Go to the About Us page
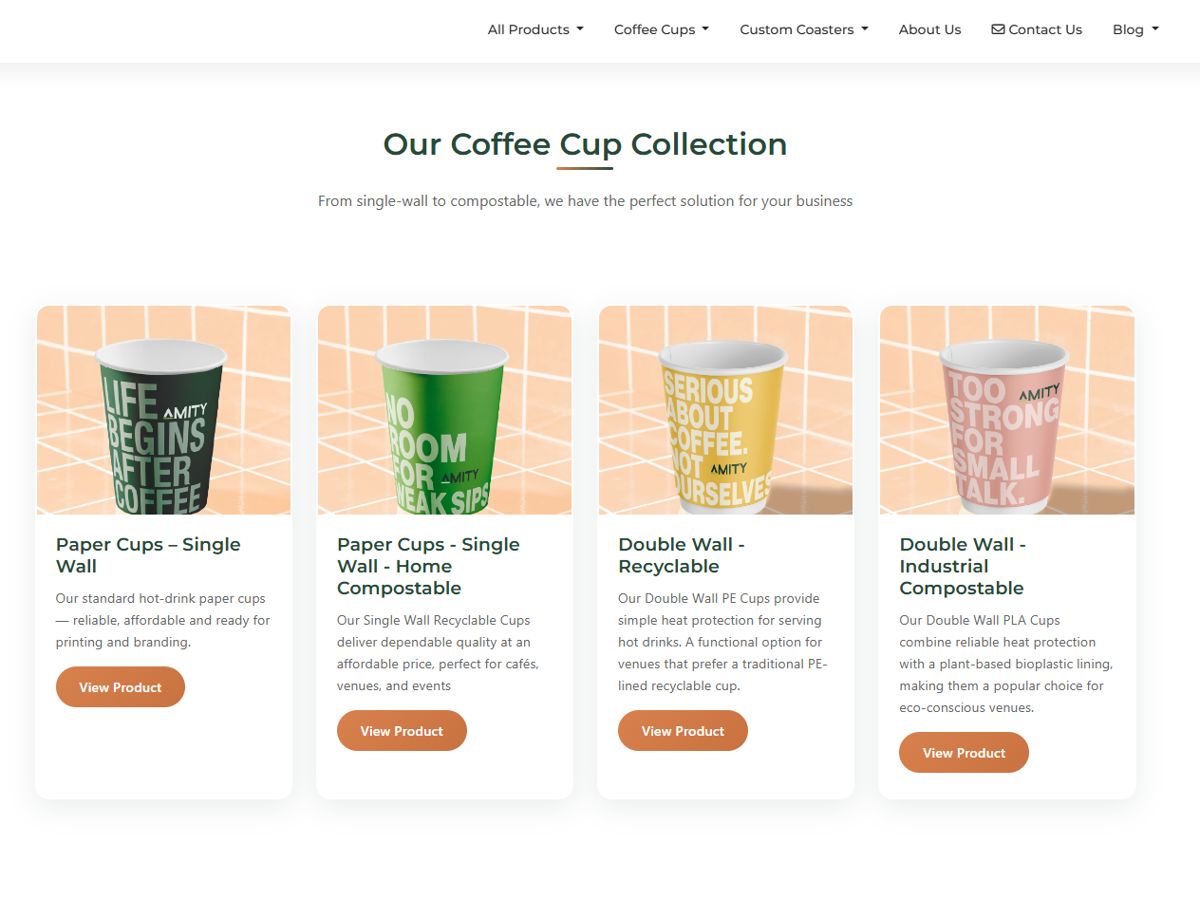Viewport: 1200px width, 900px height. tap(930, 30)
